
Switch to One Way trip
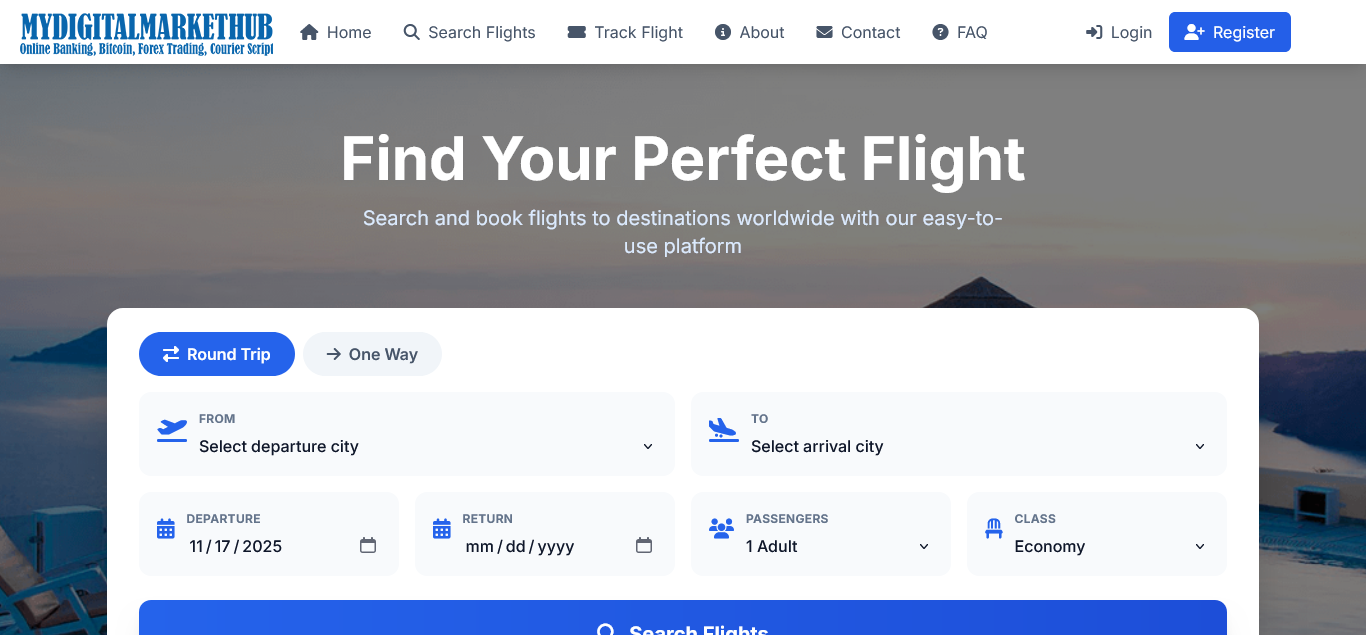[x=372, y=354]
